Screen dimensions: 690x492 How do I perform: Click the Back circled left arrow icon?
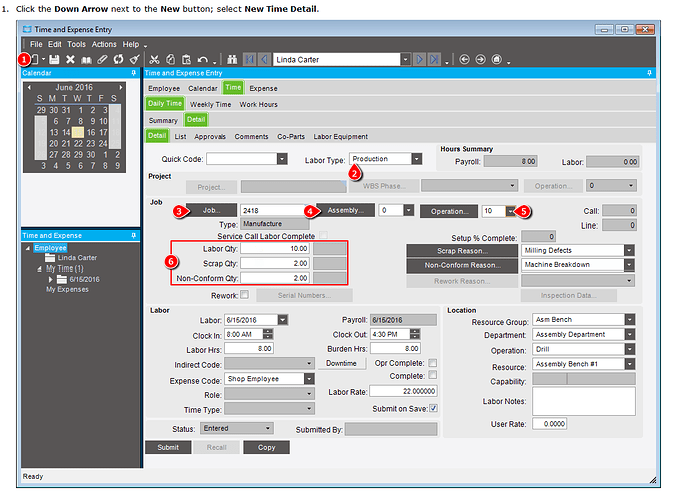point(464,59)
